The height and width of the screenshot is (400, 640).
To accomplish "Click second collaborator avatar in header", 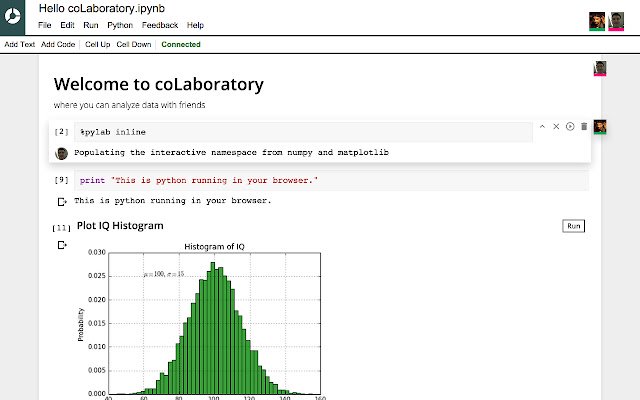I will [x=616, y=21].
